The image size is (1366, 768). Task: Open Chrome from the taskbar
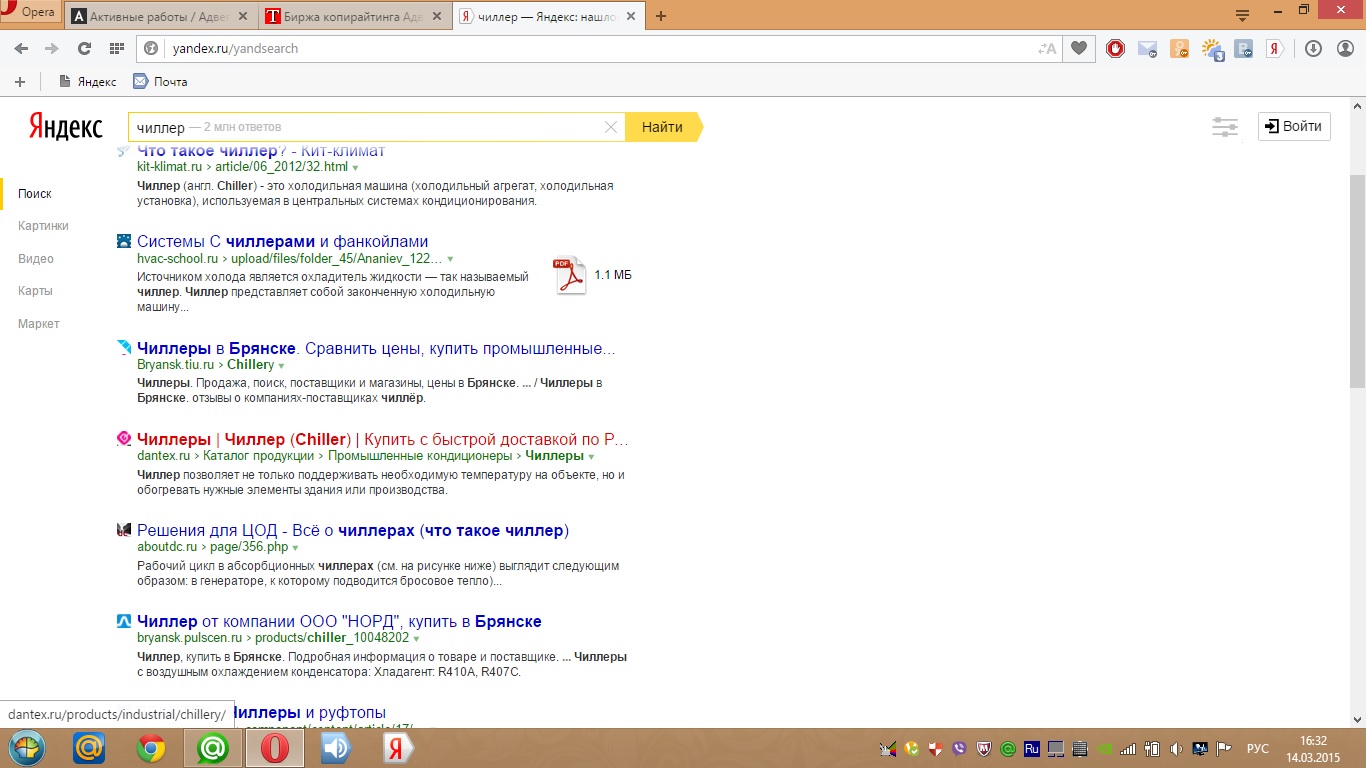click(x=151, y=748)
